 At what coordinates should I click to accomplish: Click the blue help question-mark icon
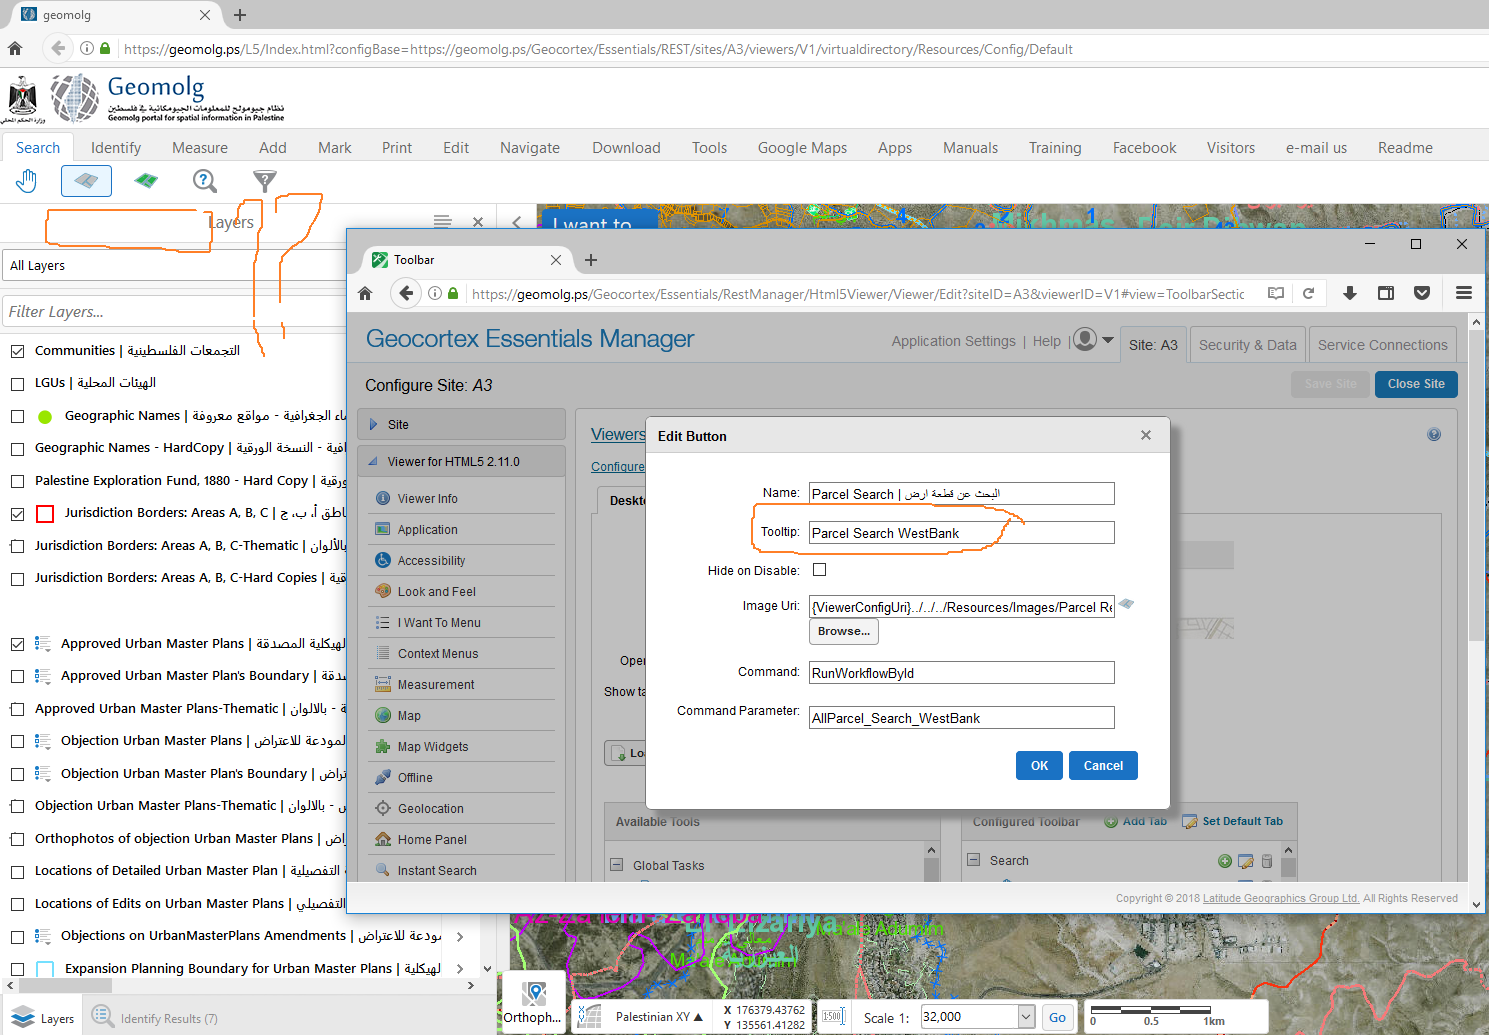pyautogui.click(x=1434, y=435)
